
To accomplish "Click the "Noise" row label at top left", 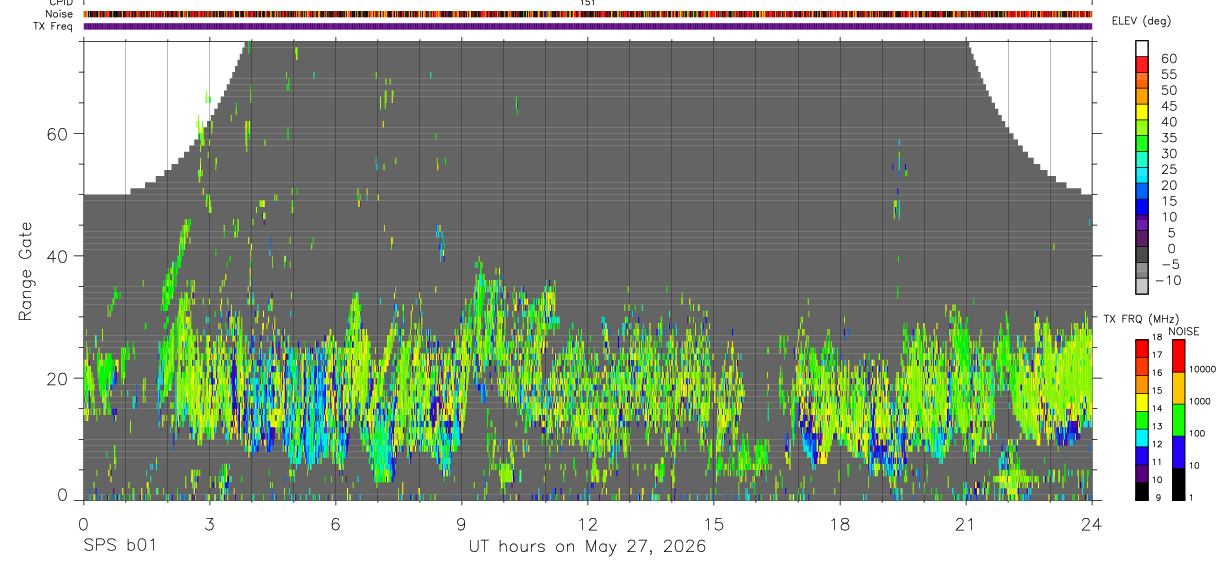I will coord(60,14).
